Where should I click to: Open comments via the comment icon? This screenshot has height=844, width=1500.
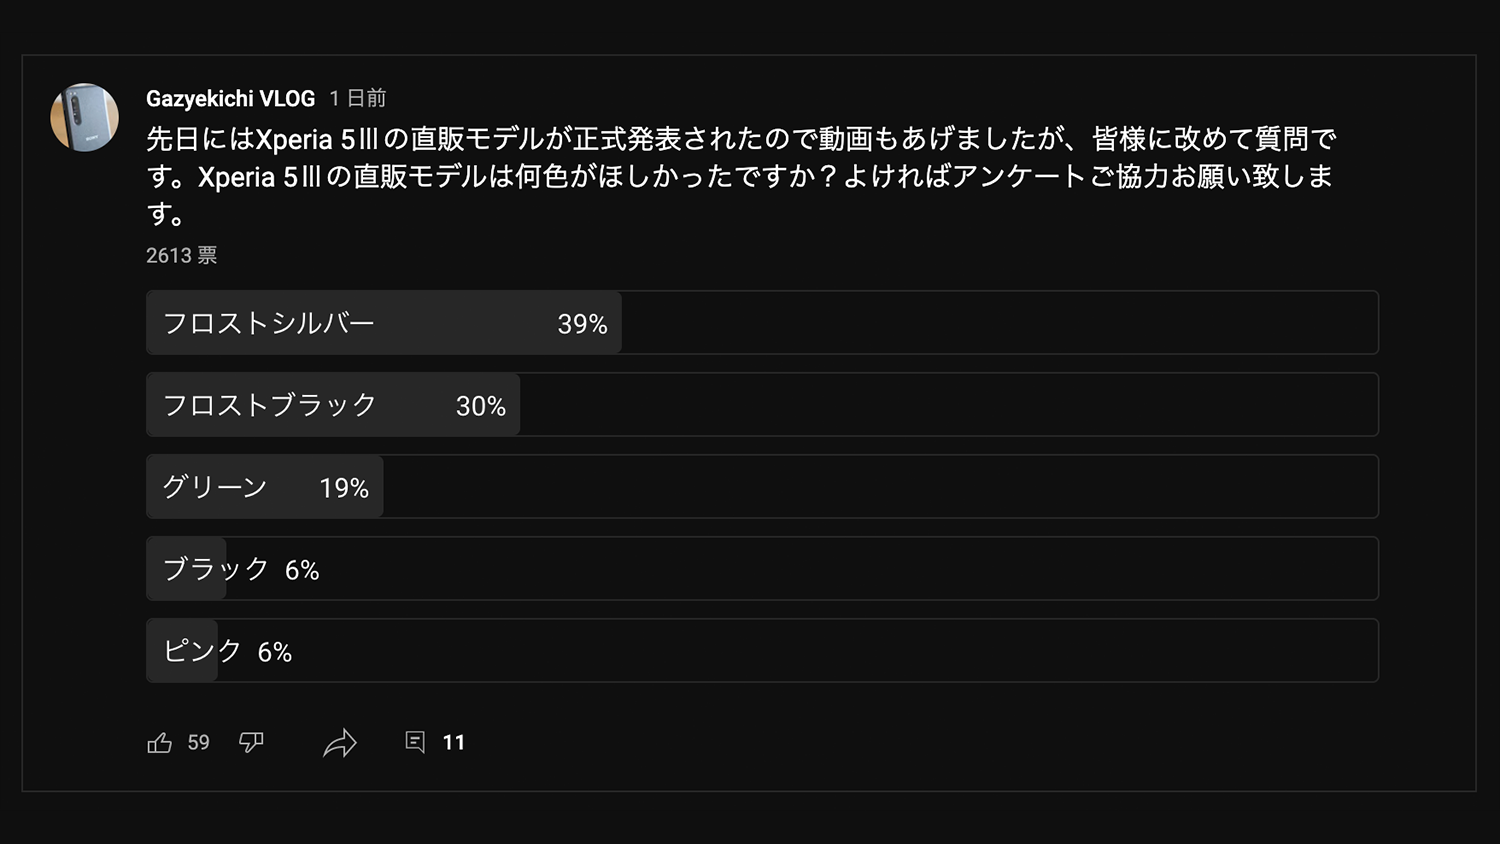pos(415,742)
